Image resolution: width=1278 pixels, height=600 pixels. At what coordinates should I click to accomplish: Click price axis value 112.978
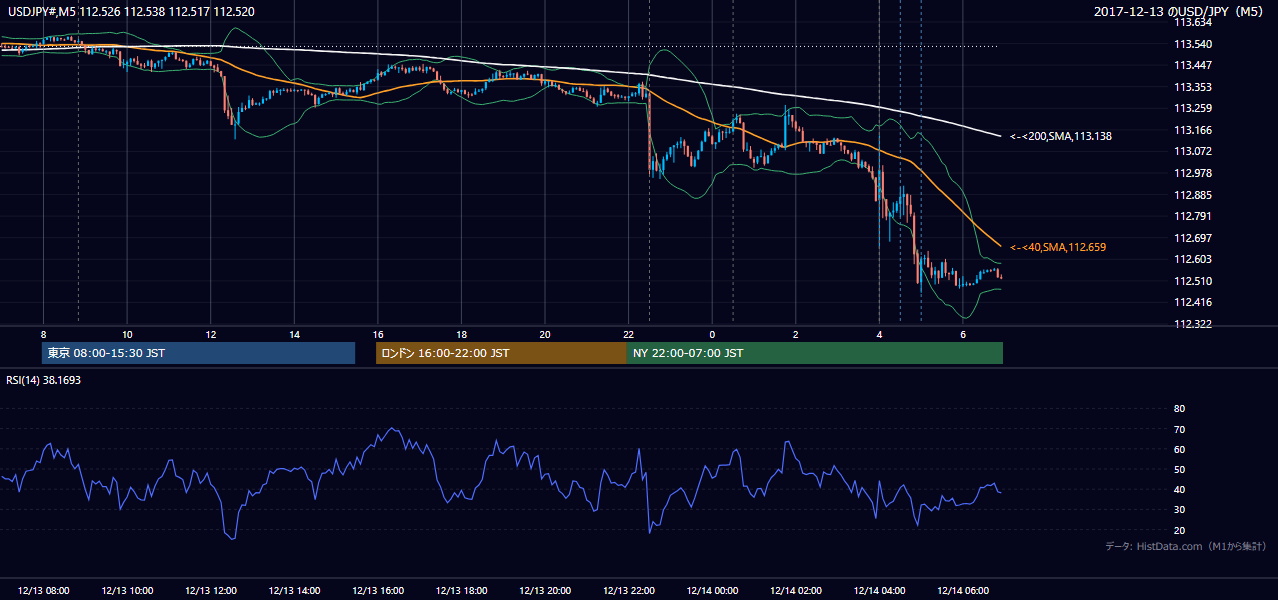point(1191,172)
